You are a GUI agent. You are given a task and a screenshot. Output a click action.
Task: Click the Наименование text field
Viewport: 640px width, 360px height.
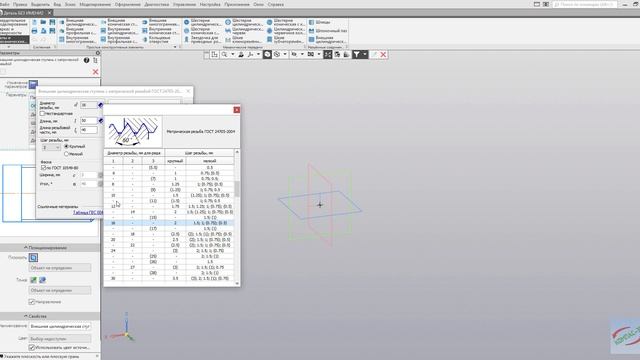point(60,327)
